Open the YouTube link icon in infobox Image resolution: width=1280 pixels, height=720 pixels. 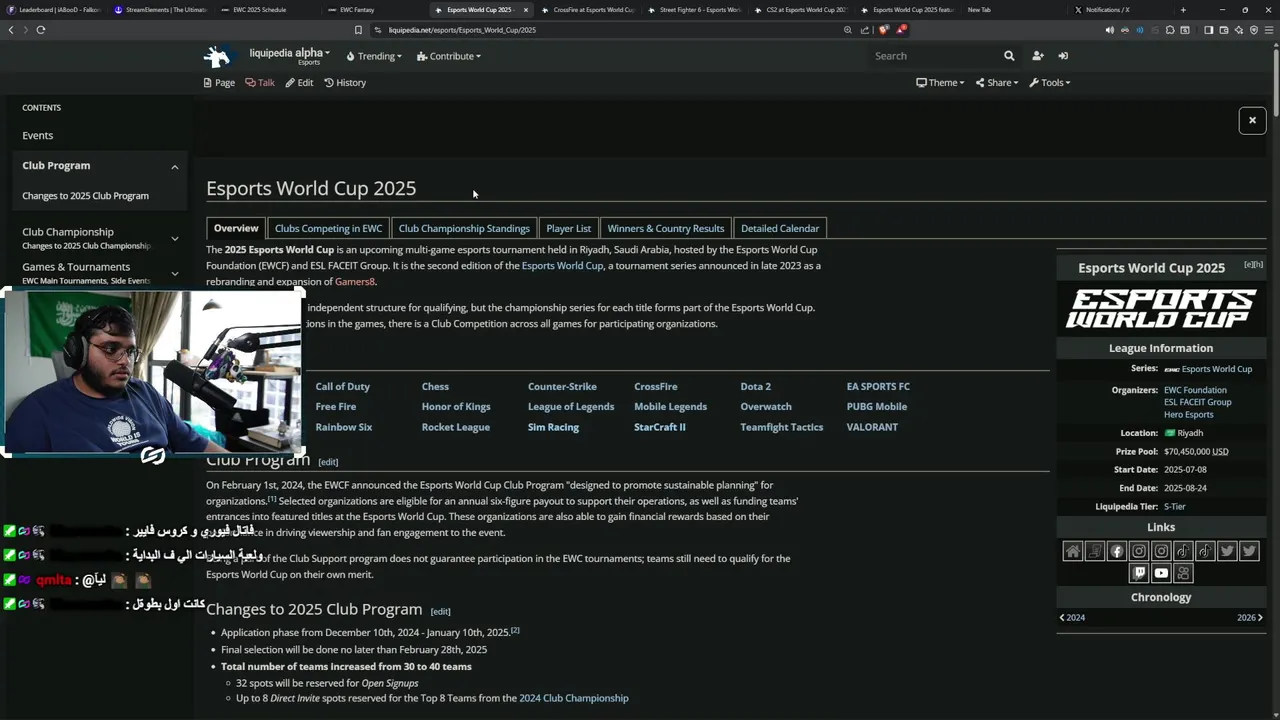[1161, 573]
